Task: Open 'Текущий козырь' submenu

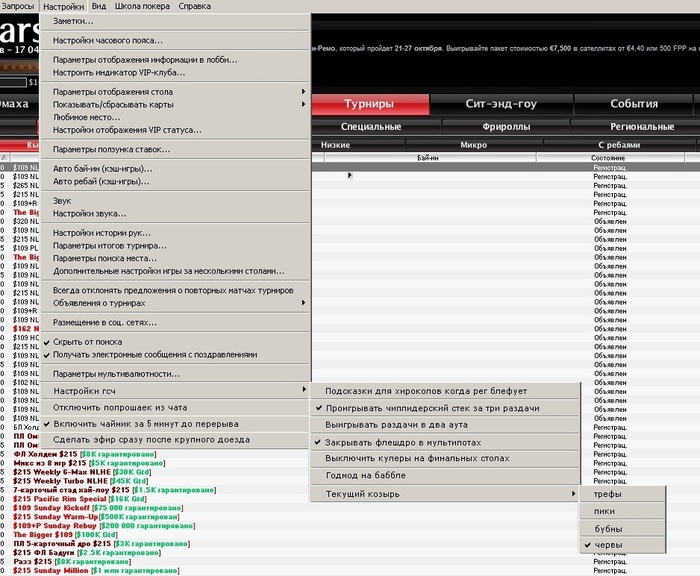Action: [x=444, y=494]
